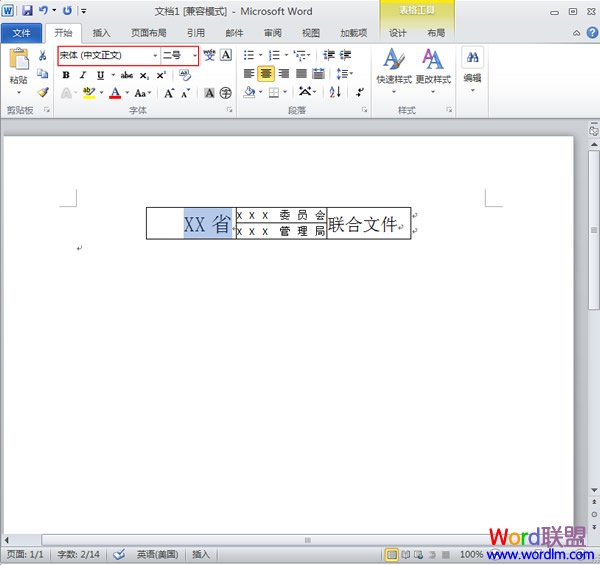Click the Copy icon

point(42,73)
